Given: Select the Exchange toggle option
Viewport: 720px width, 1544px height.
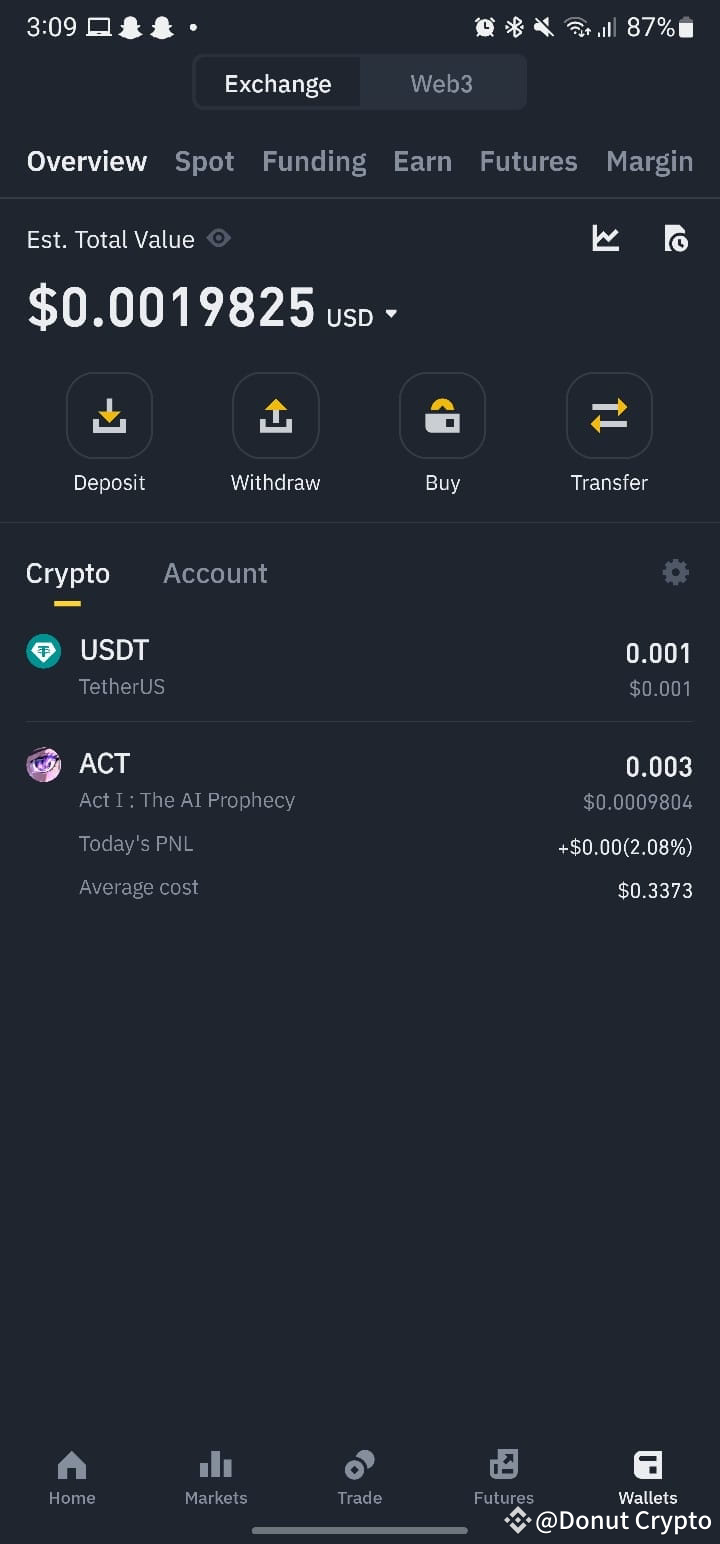Looking at the screenshot, I should coord(278,84).
